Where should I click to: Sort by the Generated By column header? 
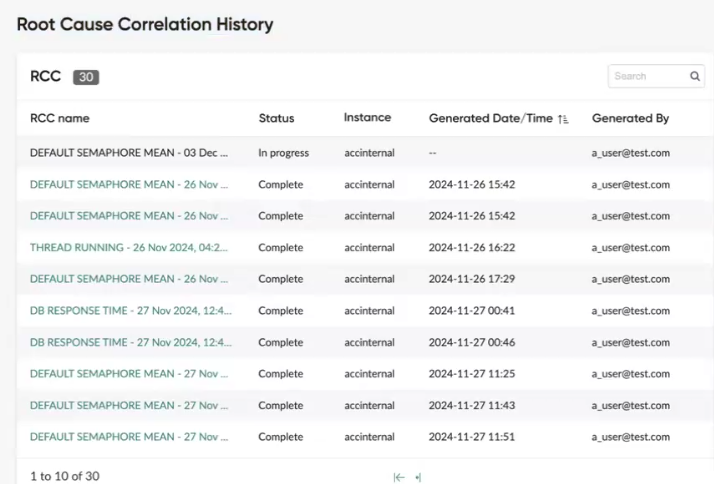[630, 118]
